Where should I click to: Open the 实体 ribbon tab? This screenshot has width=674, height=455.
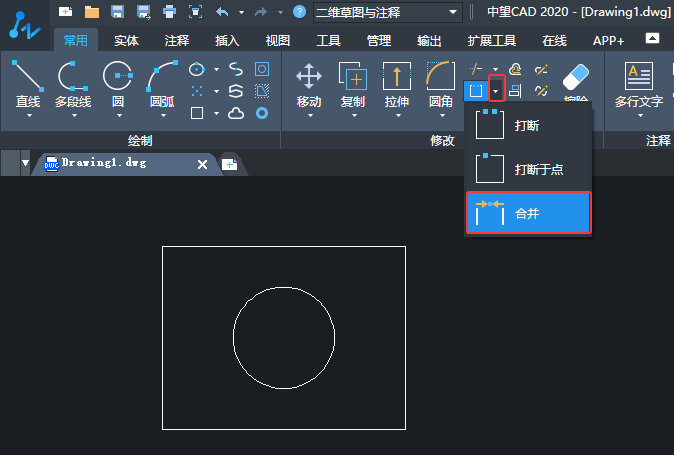pos(126,40)
